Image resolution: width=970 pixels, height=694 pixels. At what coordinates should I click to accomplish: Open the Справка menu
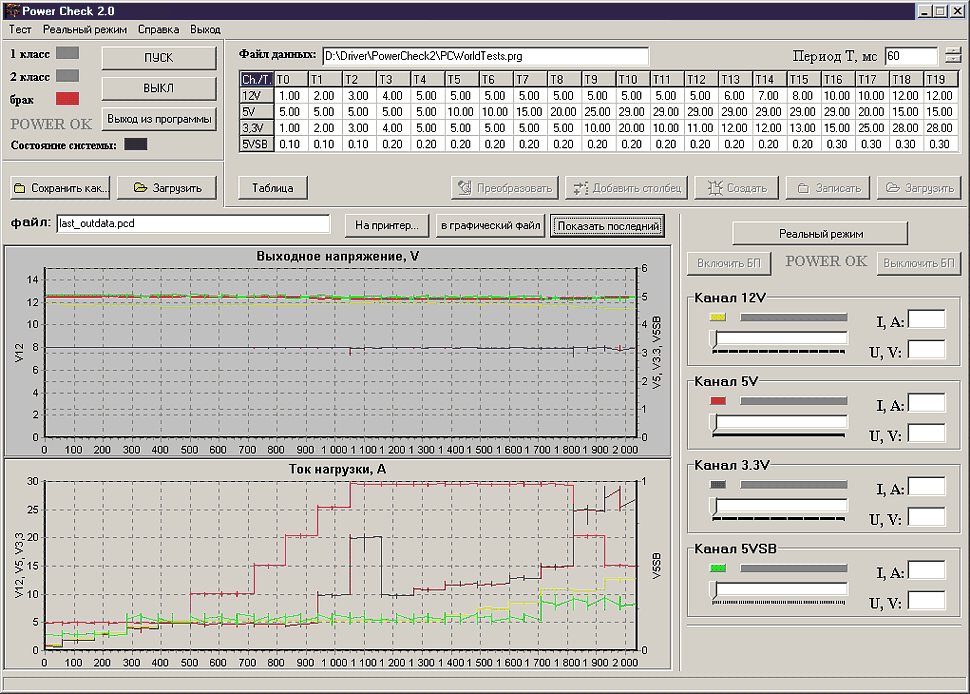coord(159,30)
